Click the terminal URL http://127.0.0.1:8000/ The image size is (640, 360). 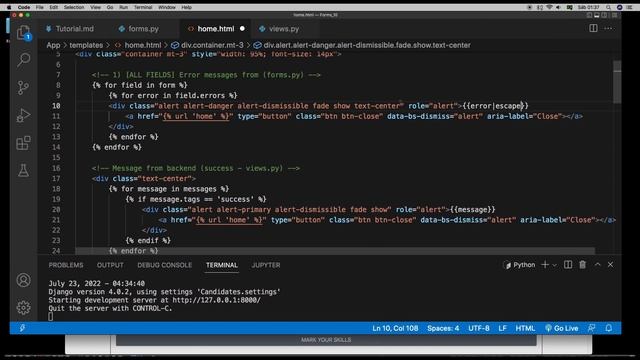tap(216, 300)
